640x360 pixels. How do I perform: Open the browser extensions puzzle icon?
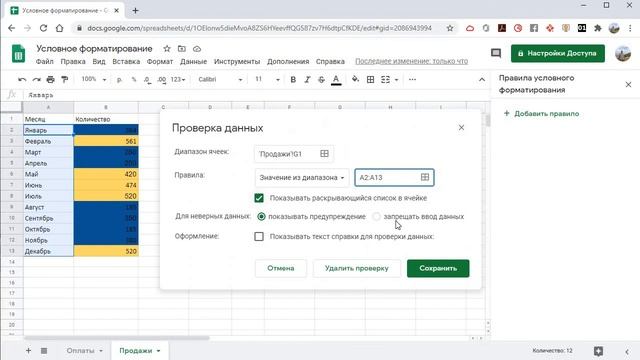[598, 28]
